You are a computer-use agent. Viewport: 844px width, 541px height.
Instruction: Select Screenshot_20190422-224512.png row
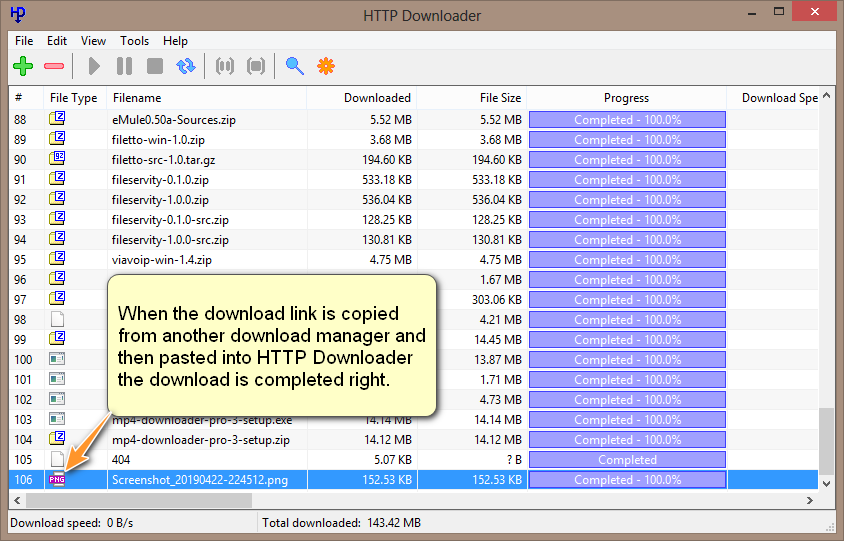[x=413, y=480]
